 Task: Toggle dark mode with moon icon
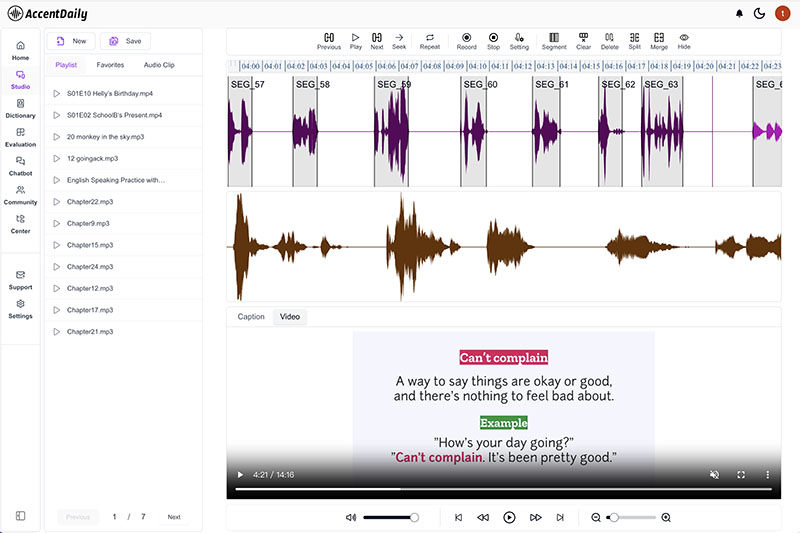click(x=760, y=13)
